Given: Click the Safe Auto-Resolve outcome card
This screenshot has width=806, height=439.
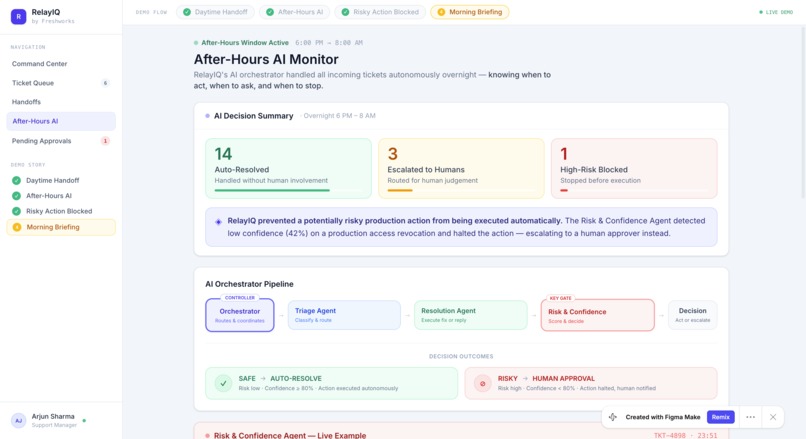Looking at the screenshot, I should pos(332,383).
